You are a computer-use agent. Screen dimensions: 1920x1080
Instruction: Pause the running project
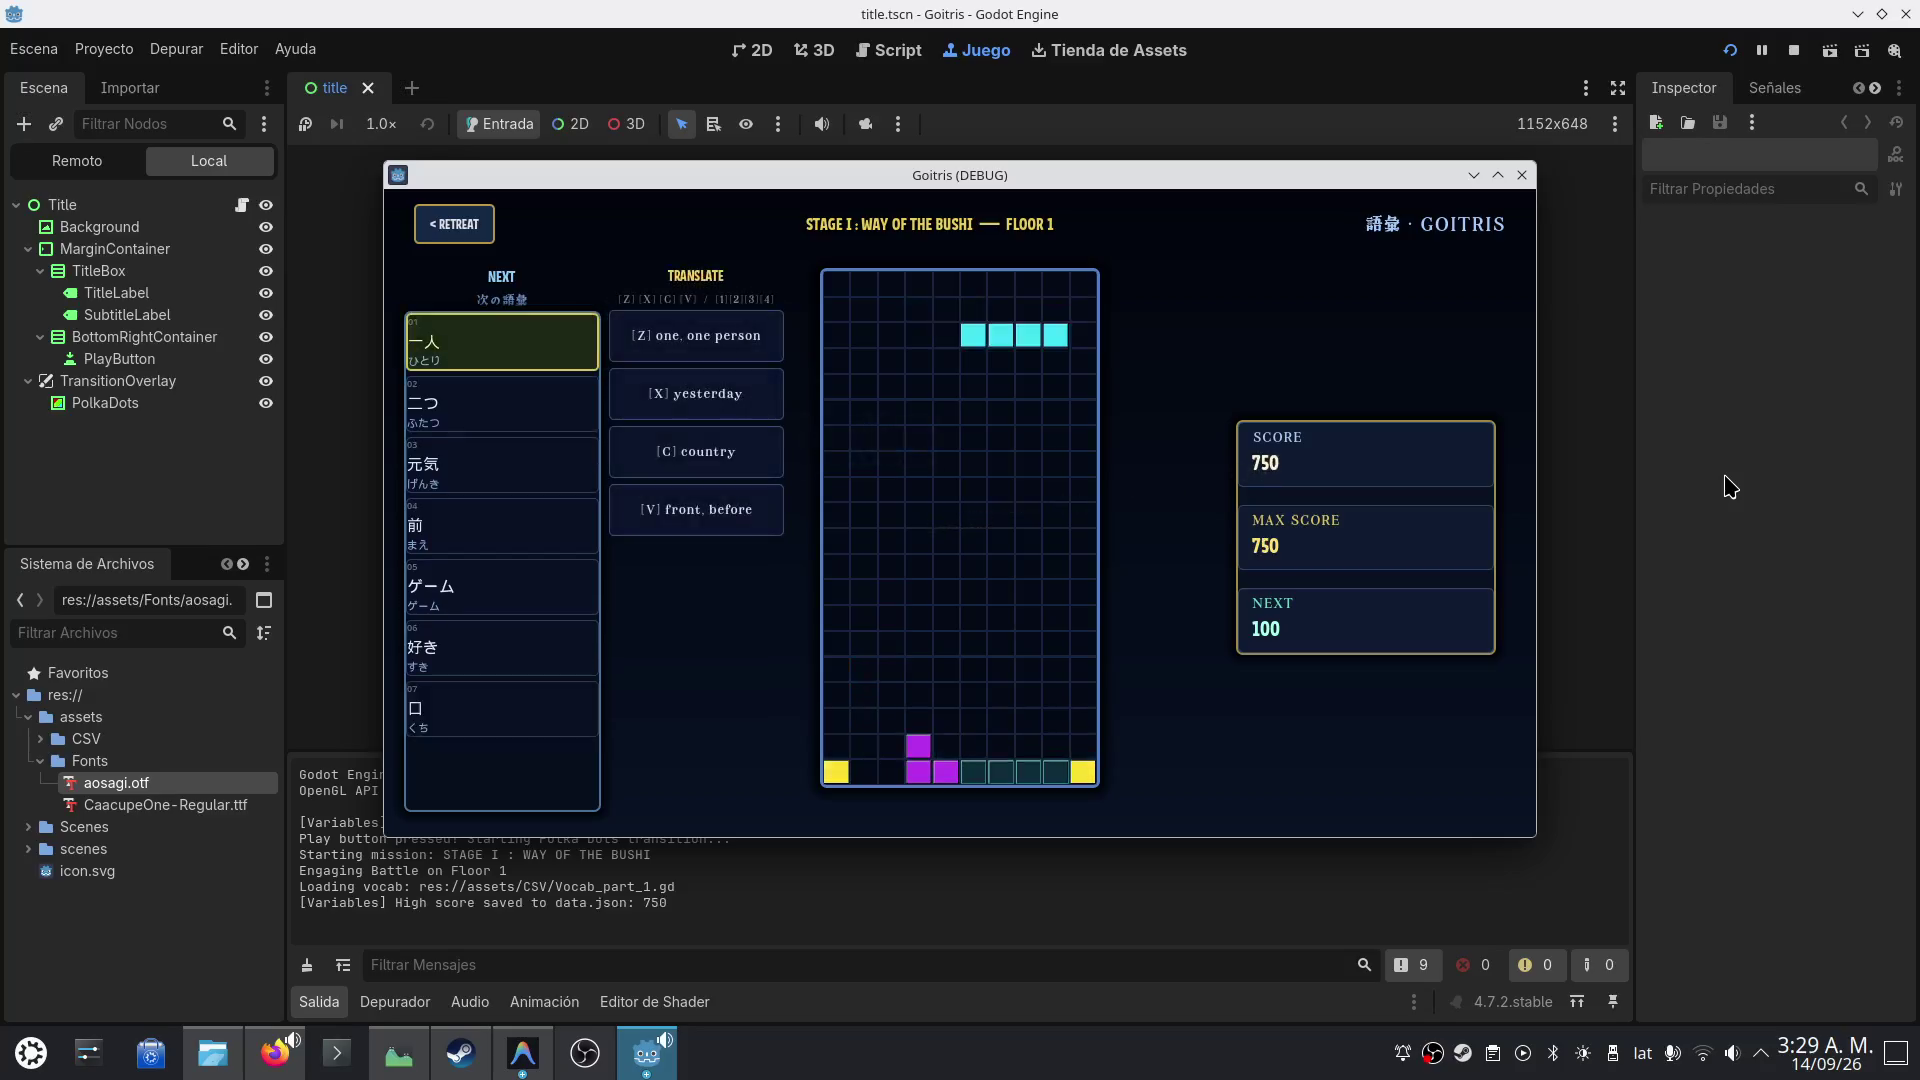tap(1762, 50)
